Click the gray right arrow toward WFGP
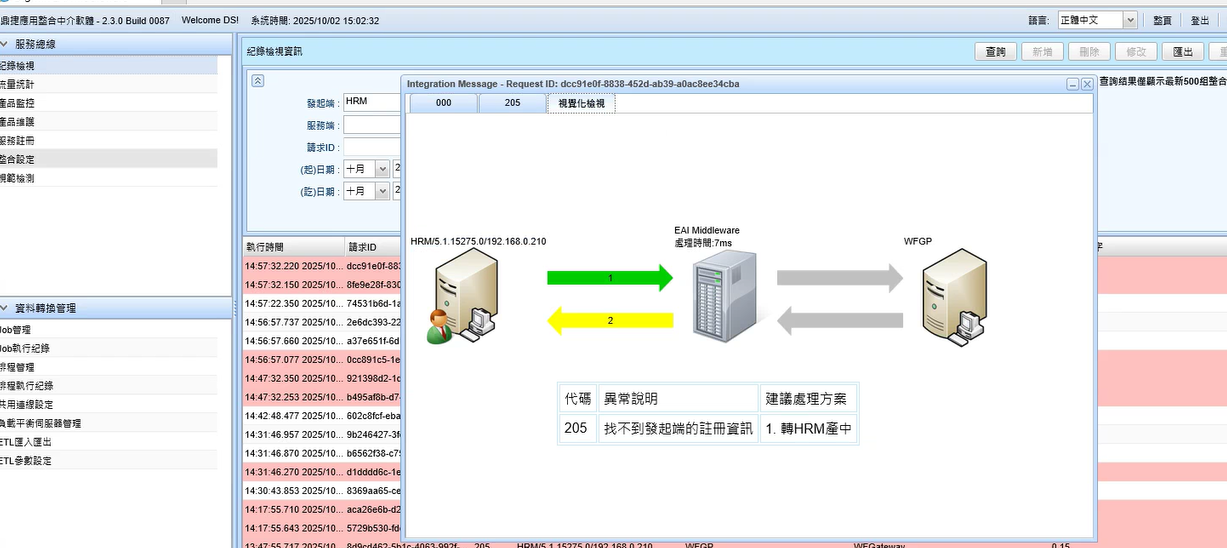The height and width of the screenshot is (548, 1227). click(840, 278)
